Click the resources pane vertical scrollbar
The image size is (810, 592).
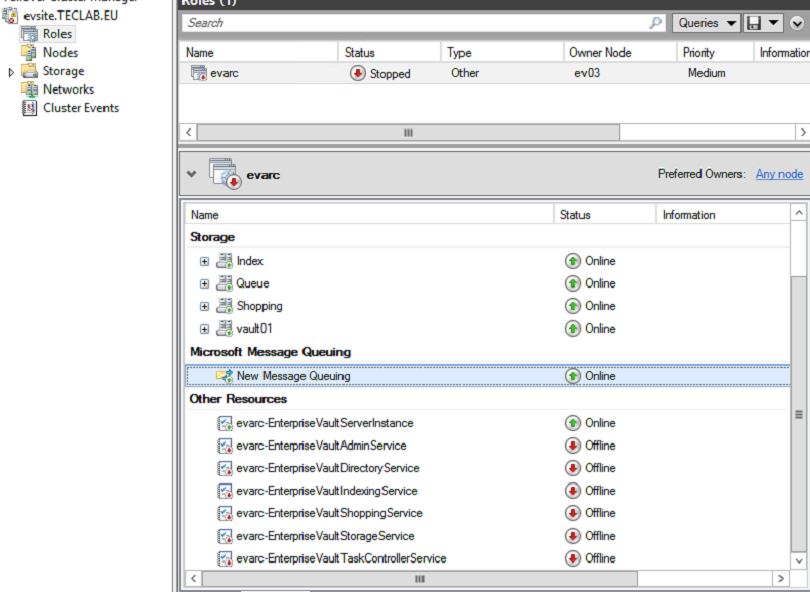(x=797, y=400)
